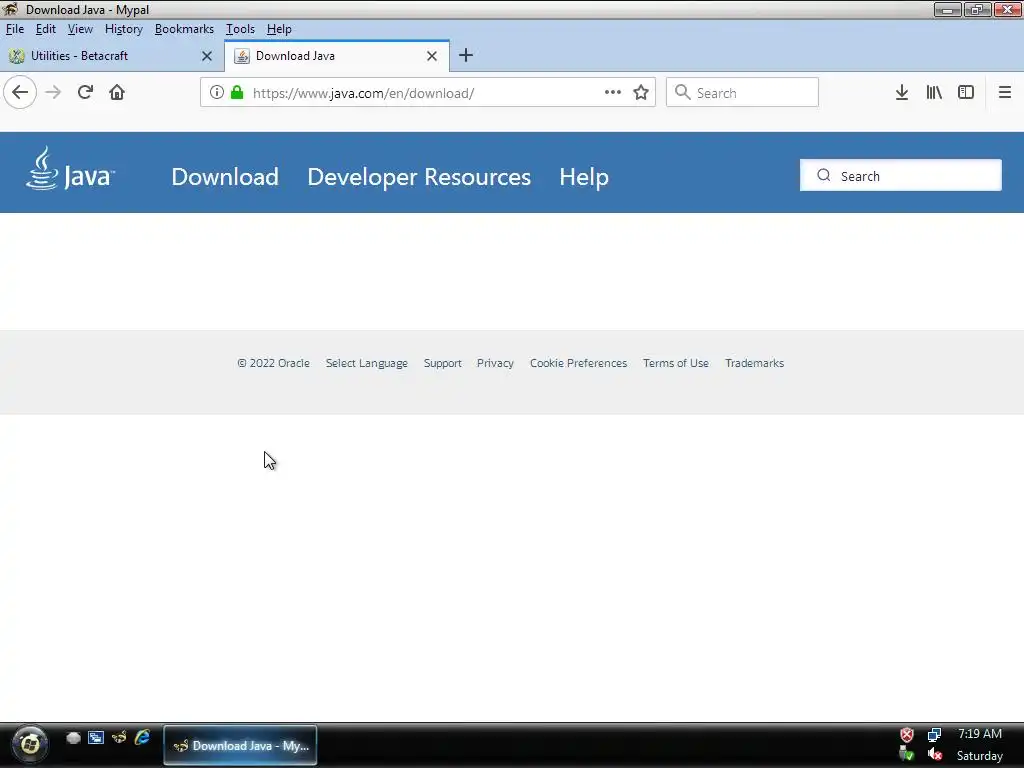
Task: Click the network connection tray icon
Action: click(935, 735)
